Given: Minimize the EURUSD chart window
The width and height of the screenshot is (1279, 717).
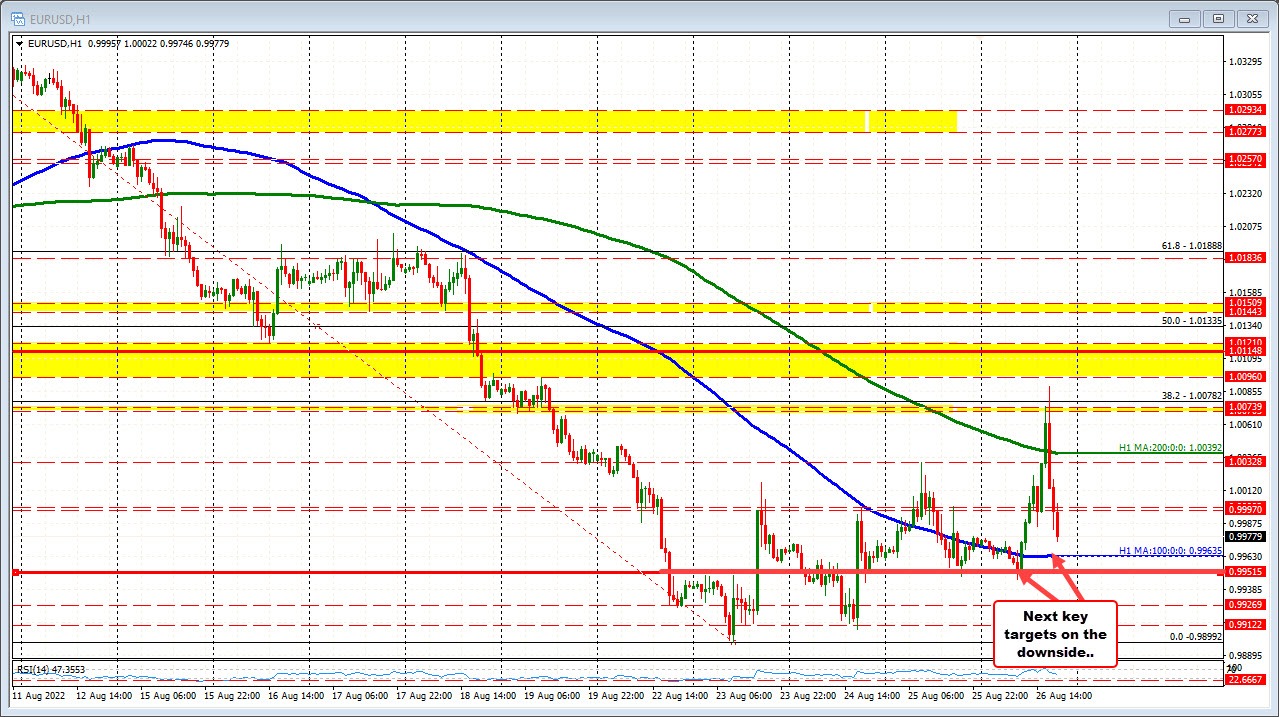Looking at the screenshot, I should (1183, 18).
